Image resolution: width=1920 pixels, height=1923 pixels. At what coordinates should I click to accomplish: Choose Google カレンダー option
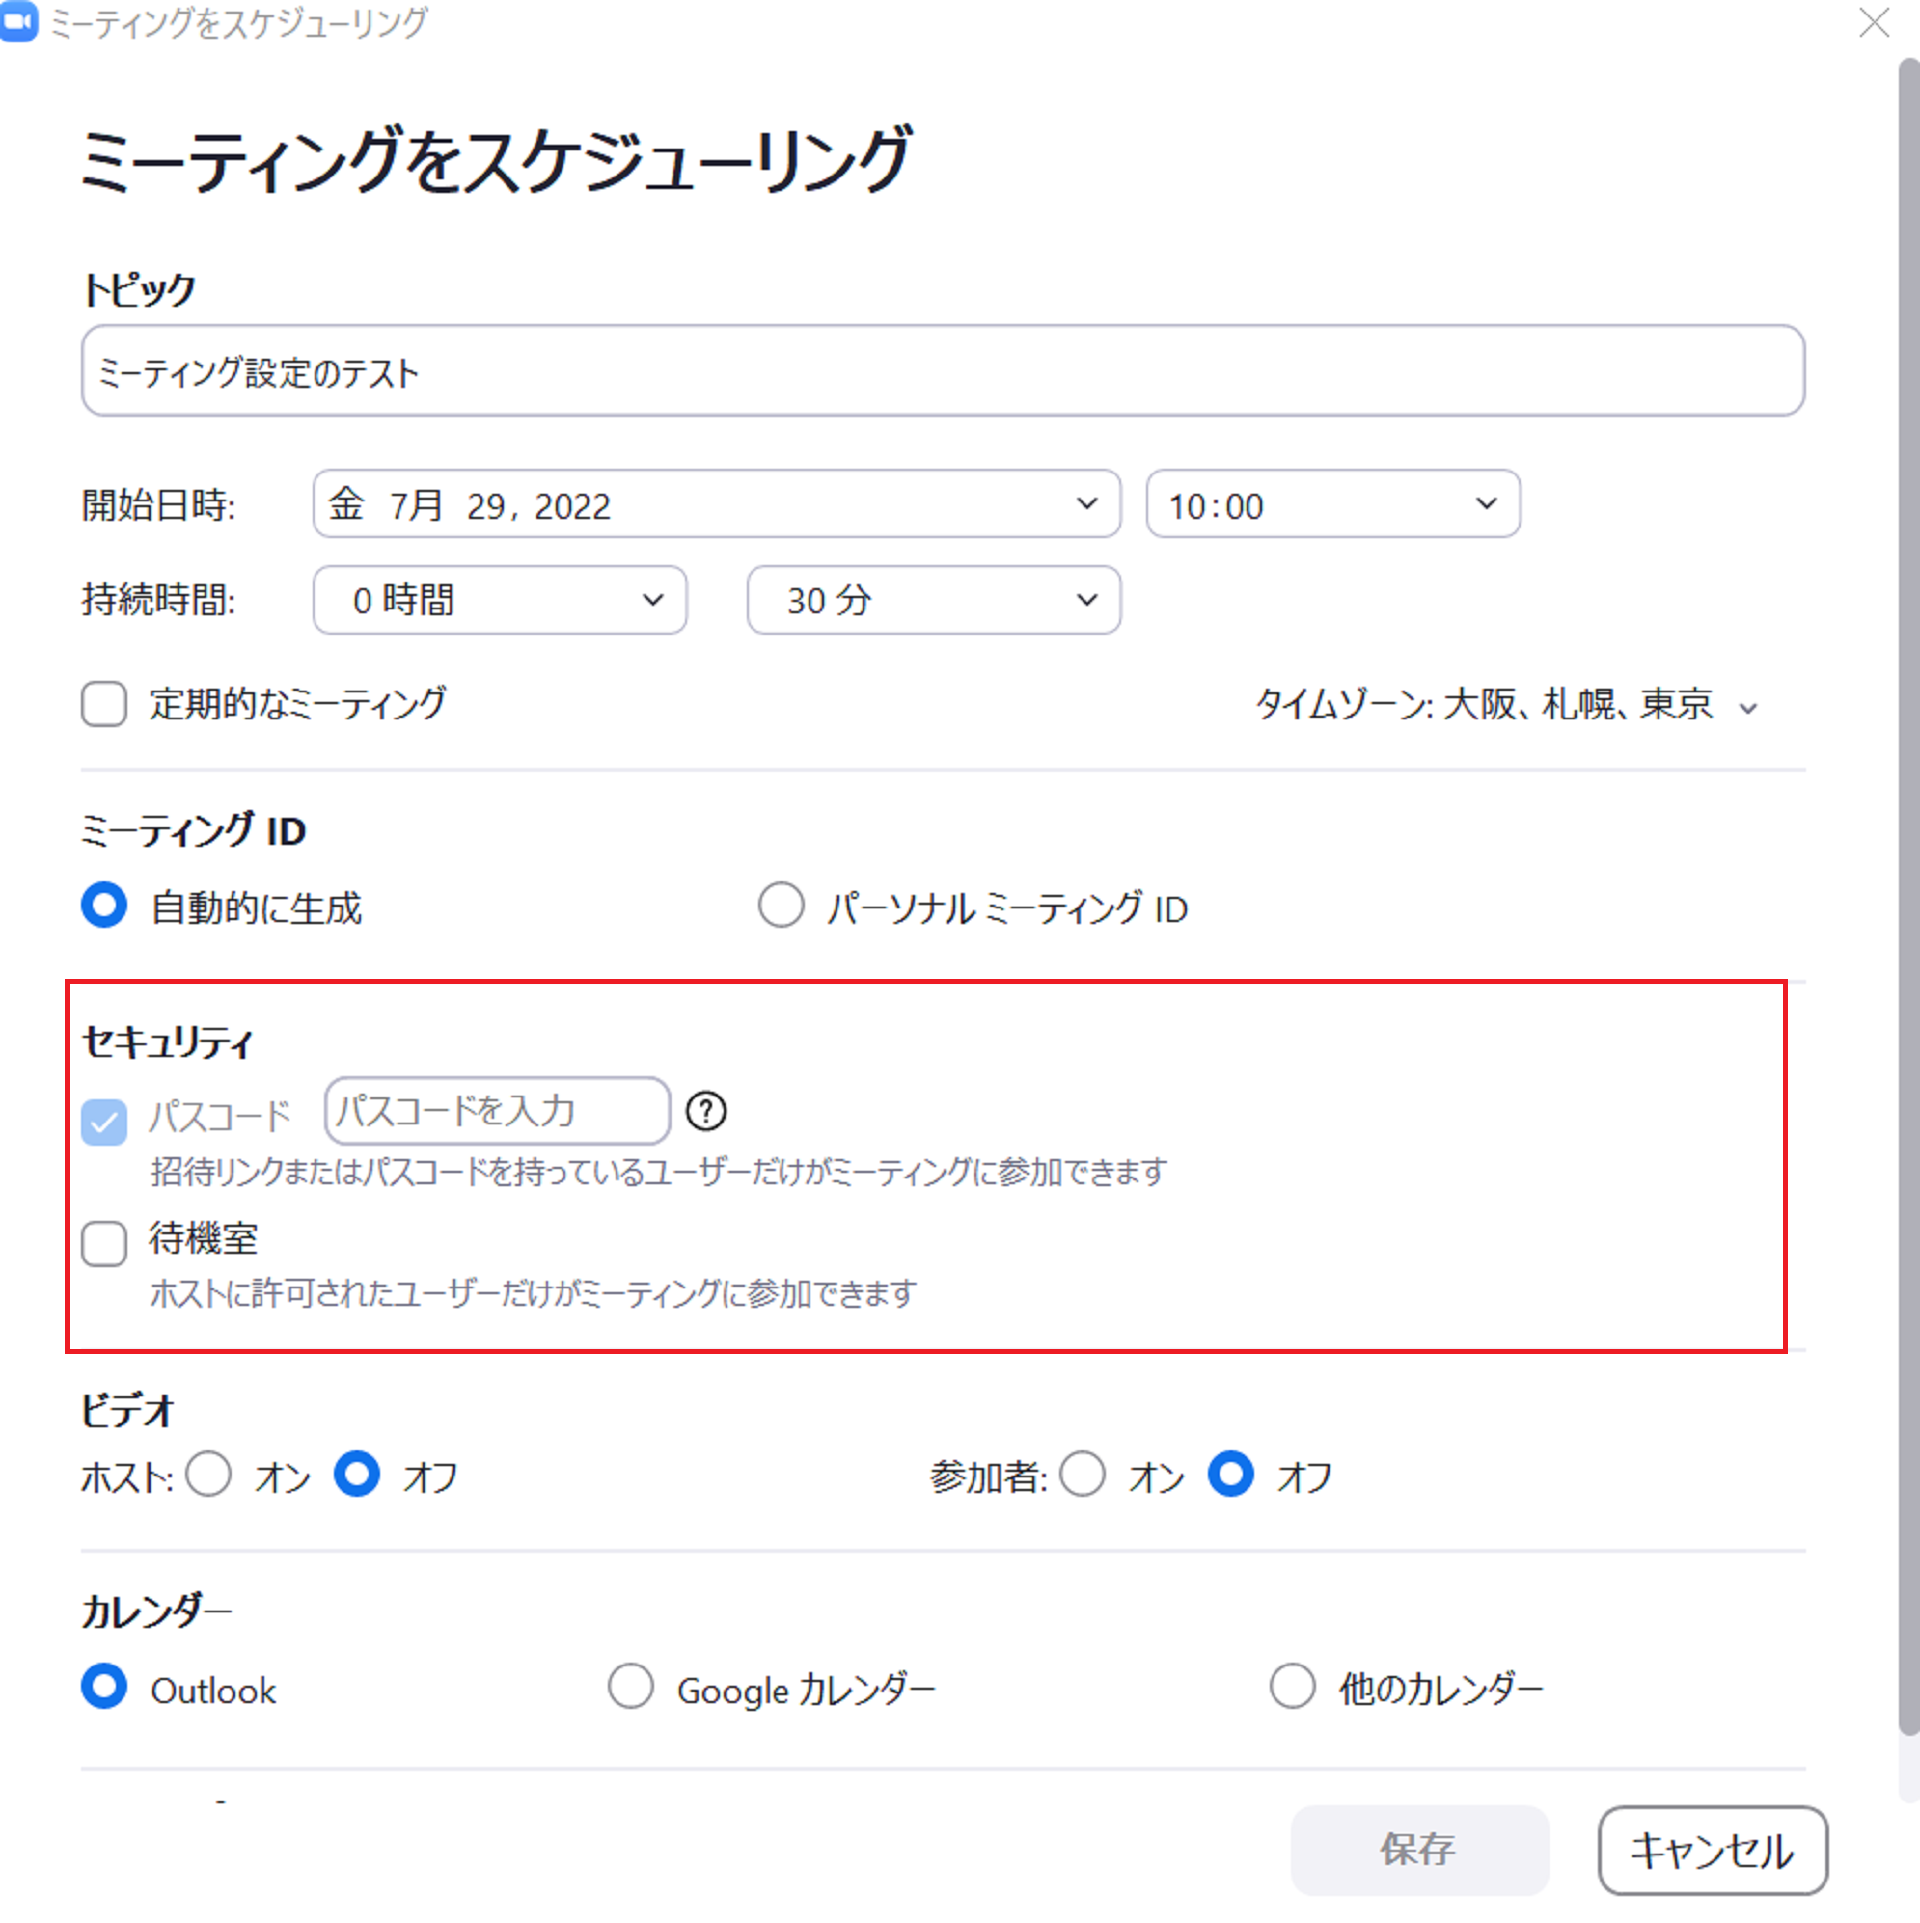[631, 1686]
